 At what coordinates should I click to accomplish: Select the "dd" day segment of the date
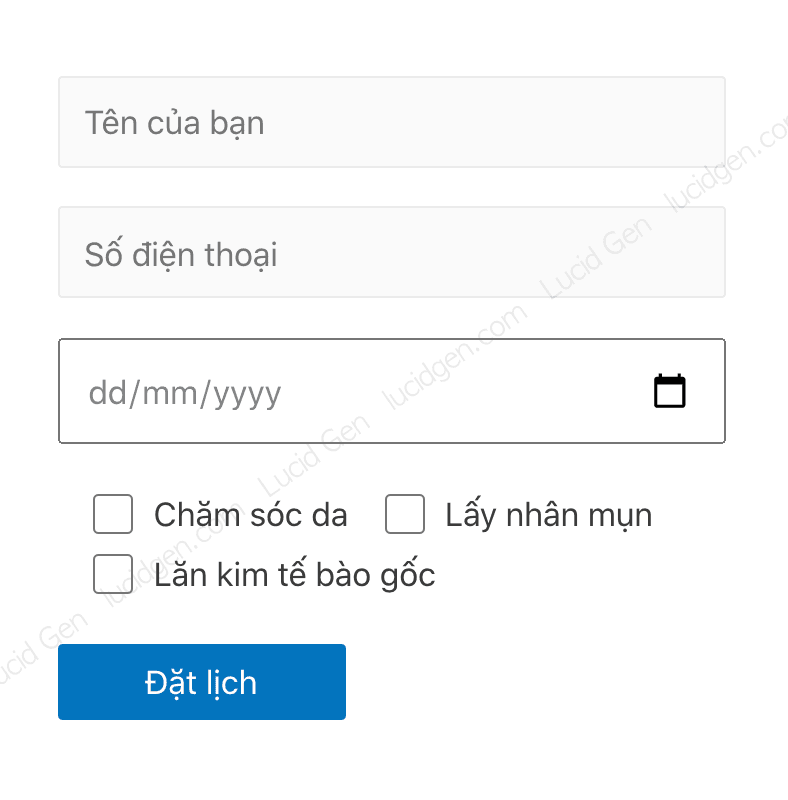[104, 393]
